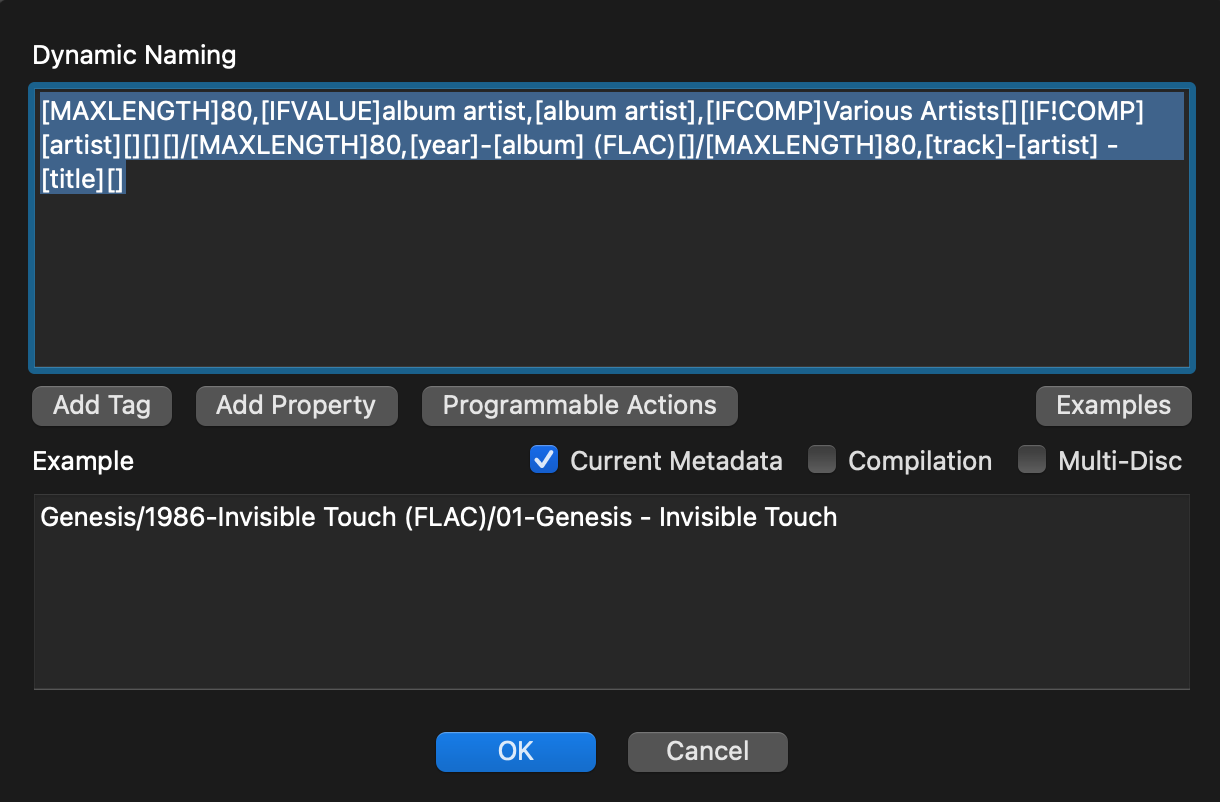Open the Add Property menu
1220x802 pixels.
296,405
